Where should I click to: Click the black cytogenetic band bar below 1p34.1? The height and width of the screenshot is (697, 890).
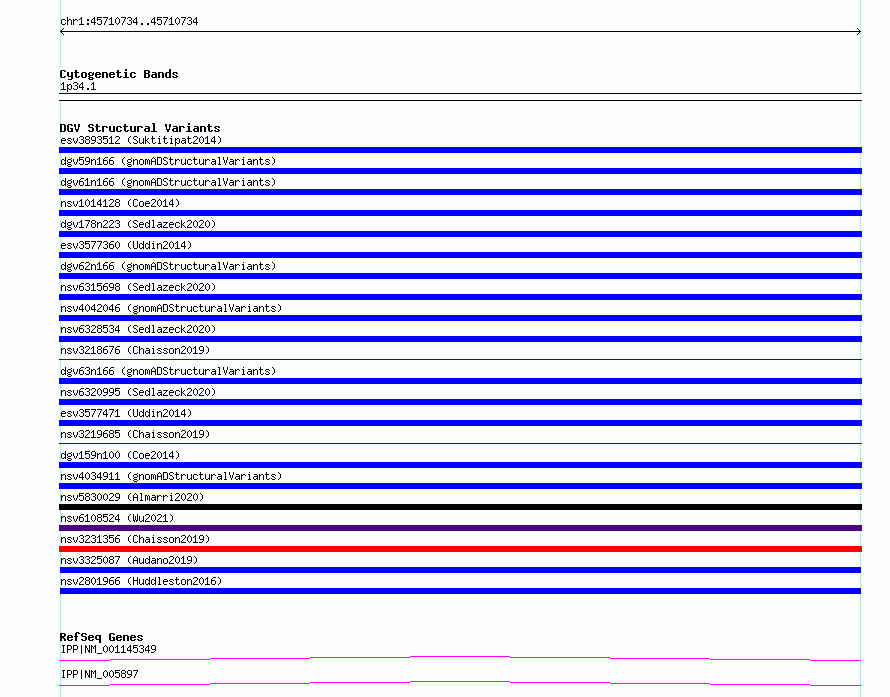[x=460, y=97]
